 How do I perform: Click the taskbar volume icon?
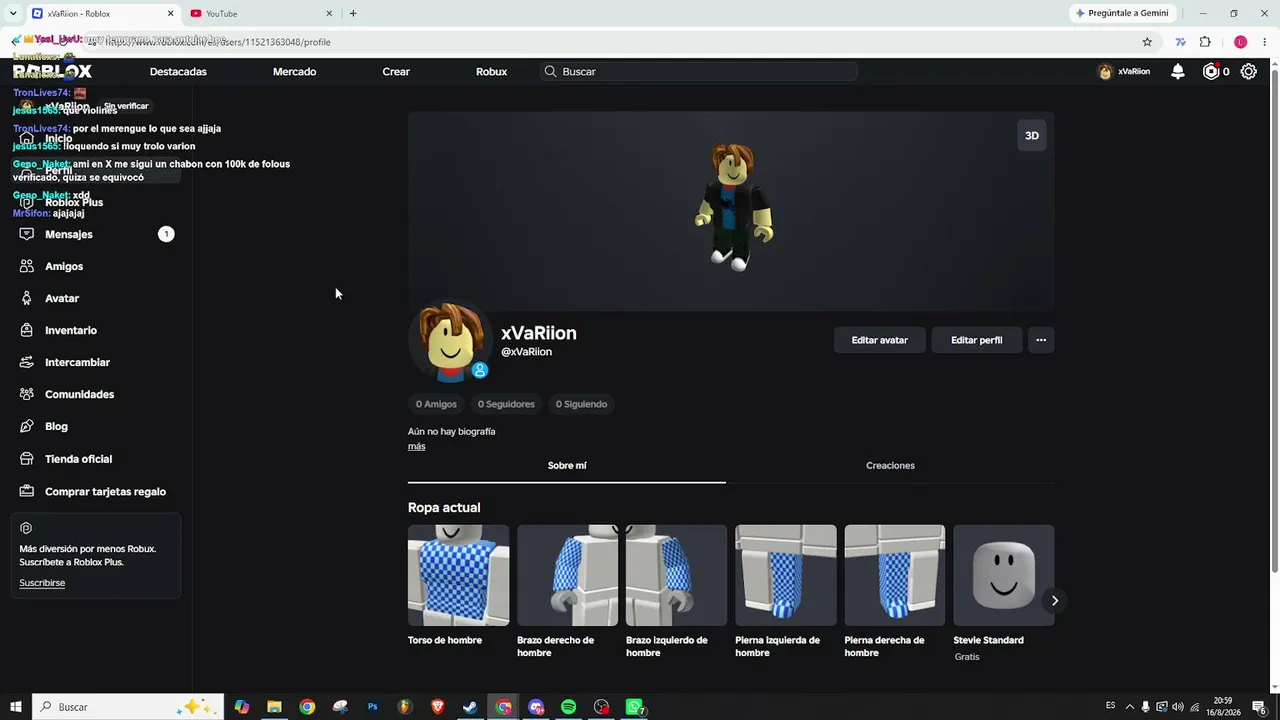click(1177, 707)
